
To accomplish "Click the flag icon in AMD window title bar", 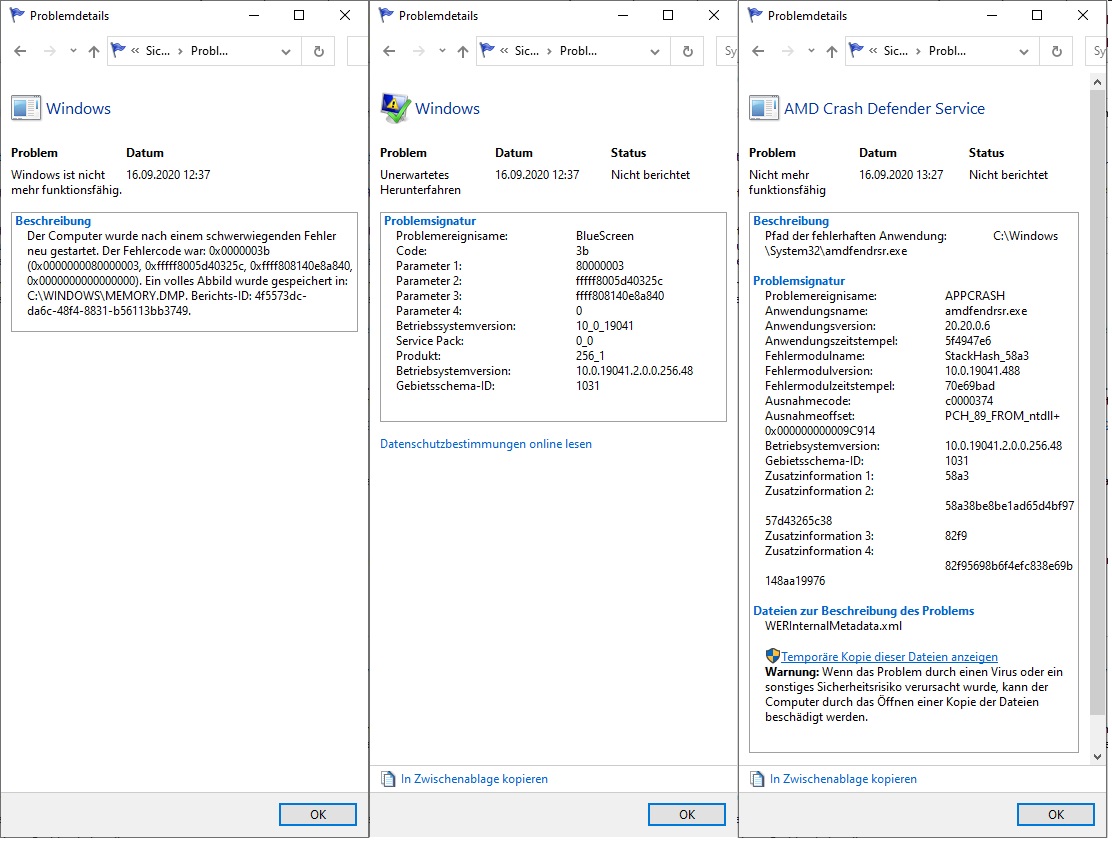I will tap(755, 15).
